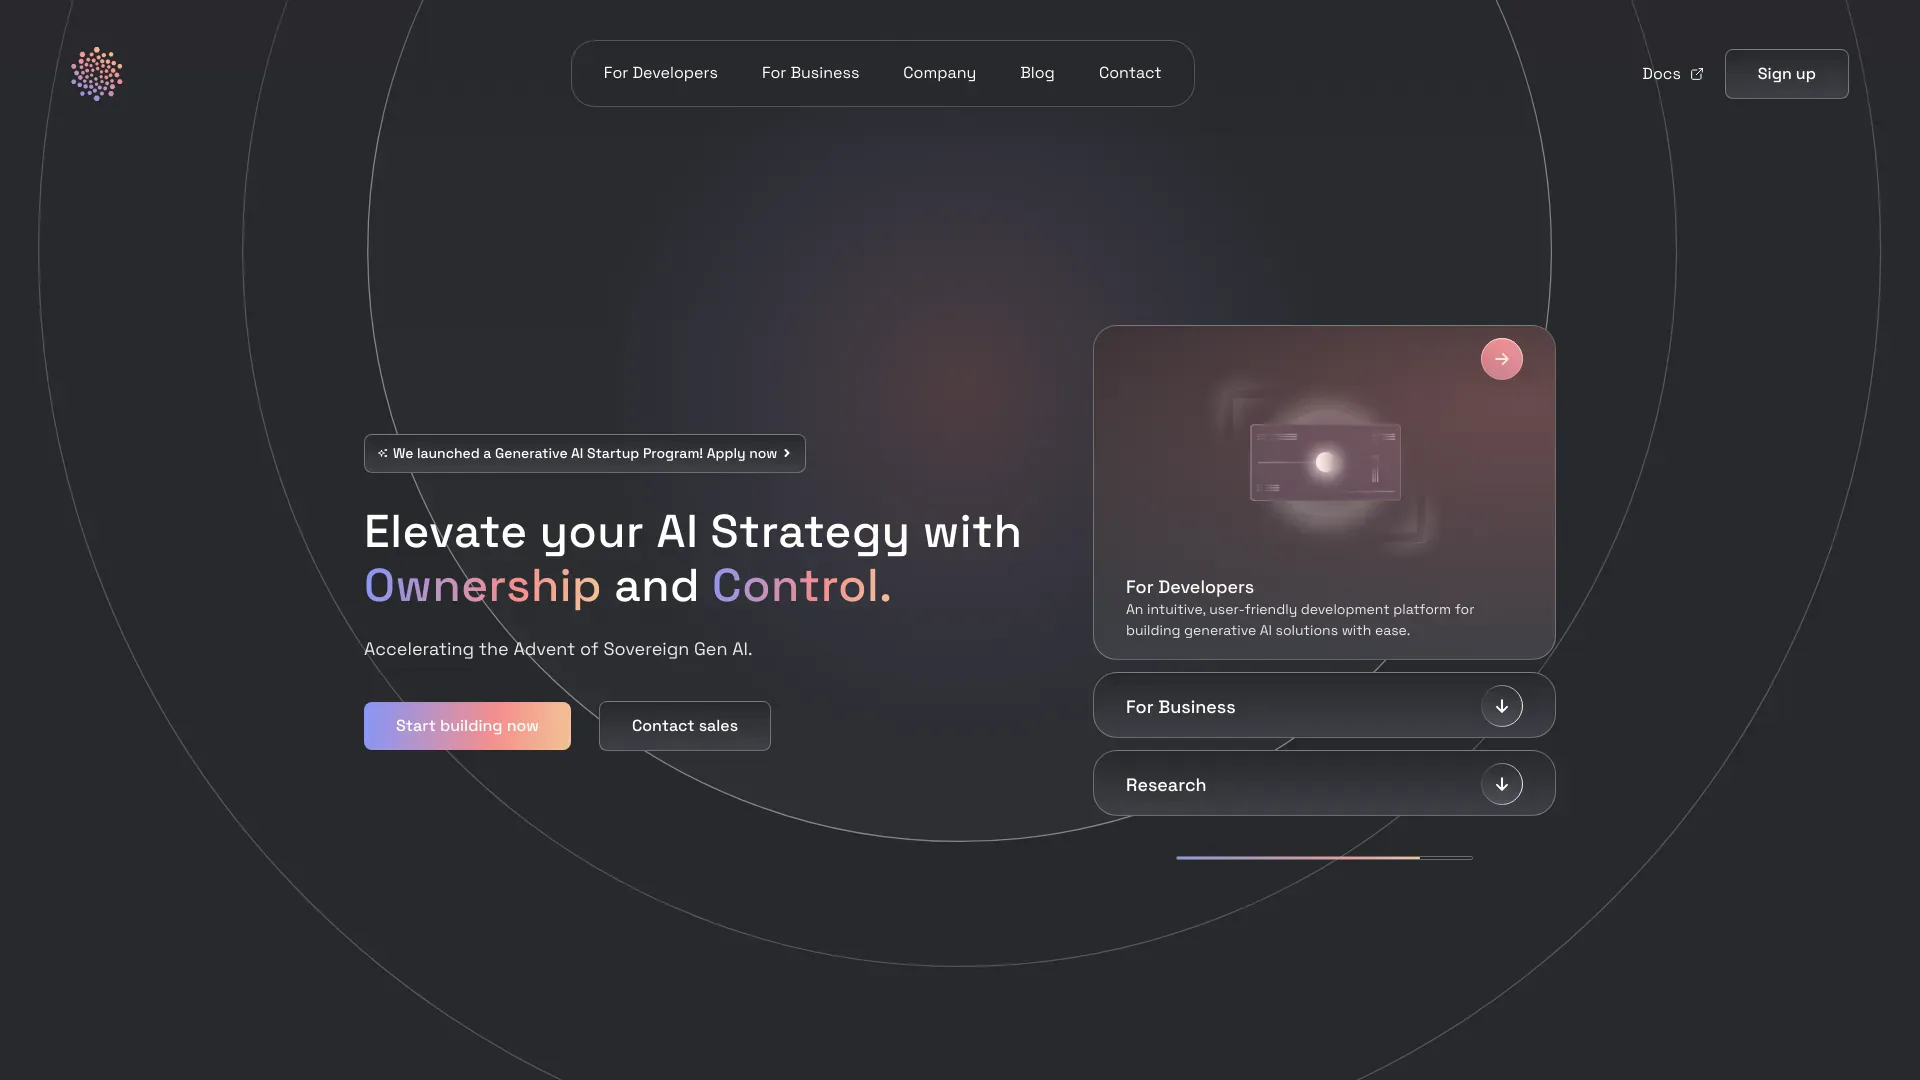Click the Sign up button
The image size is (1920, 1080).
pos(1786,74)
